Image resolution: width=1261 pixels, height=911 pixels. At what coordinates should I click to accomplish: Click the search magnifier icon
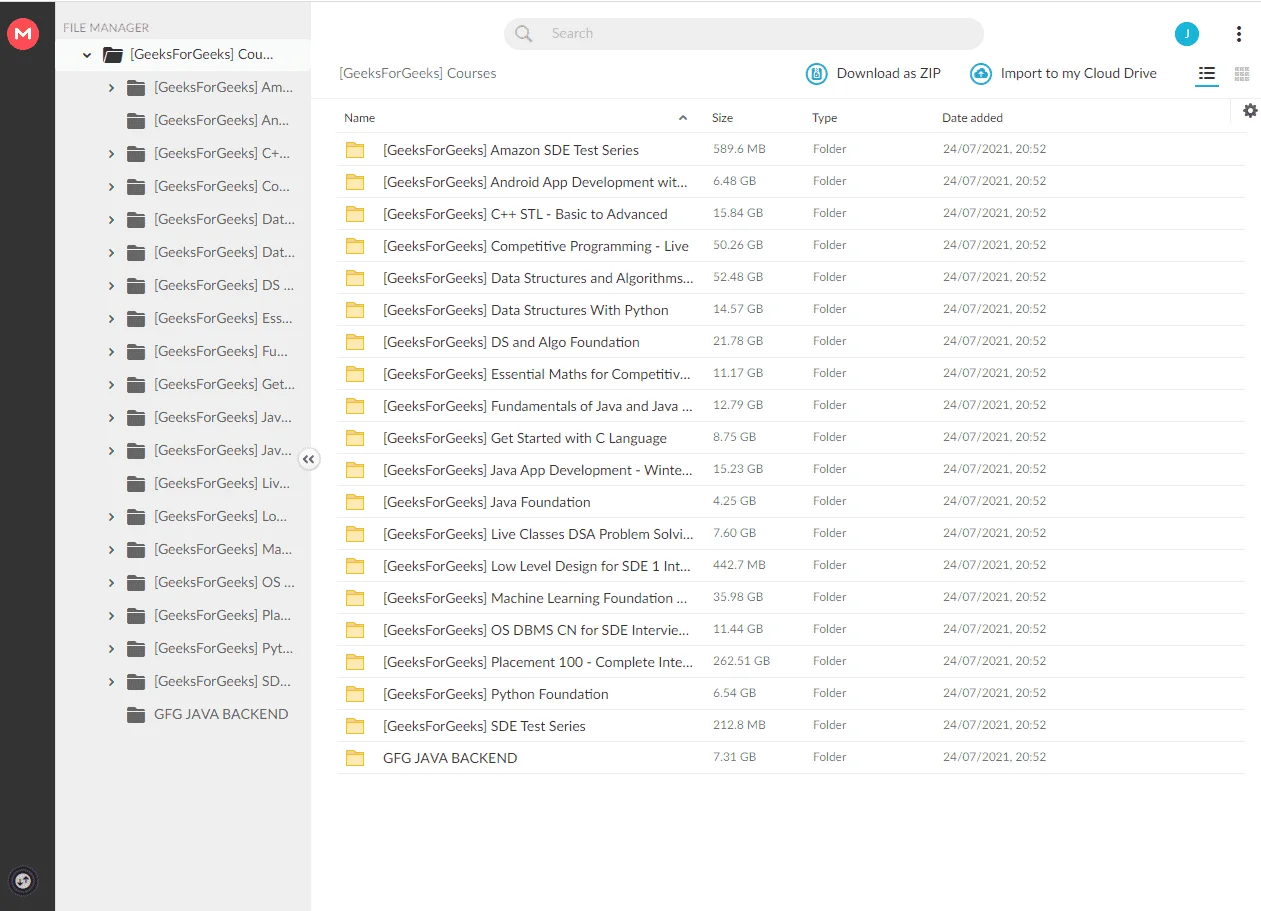pyautogui.click(x=524, y=34)
